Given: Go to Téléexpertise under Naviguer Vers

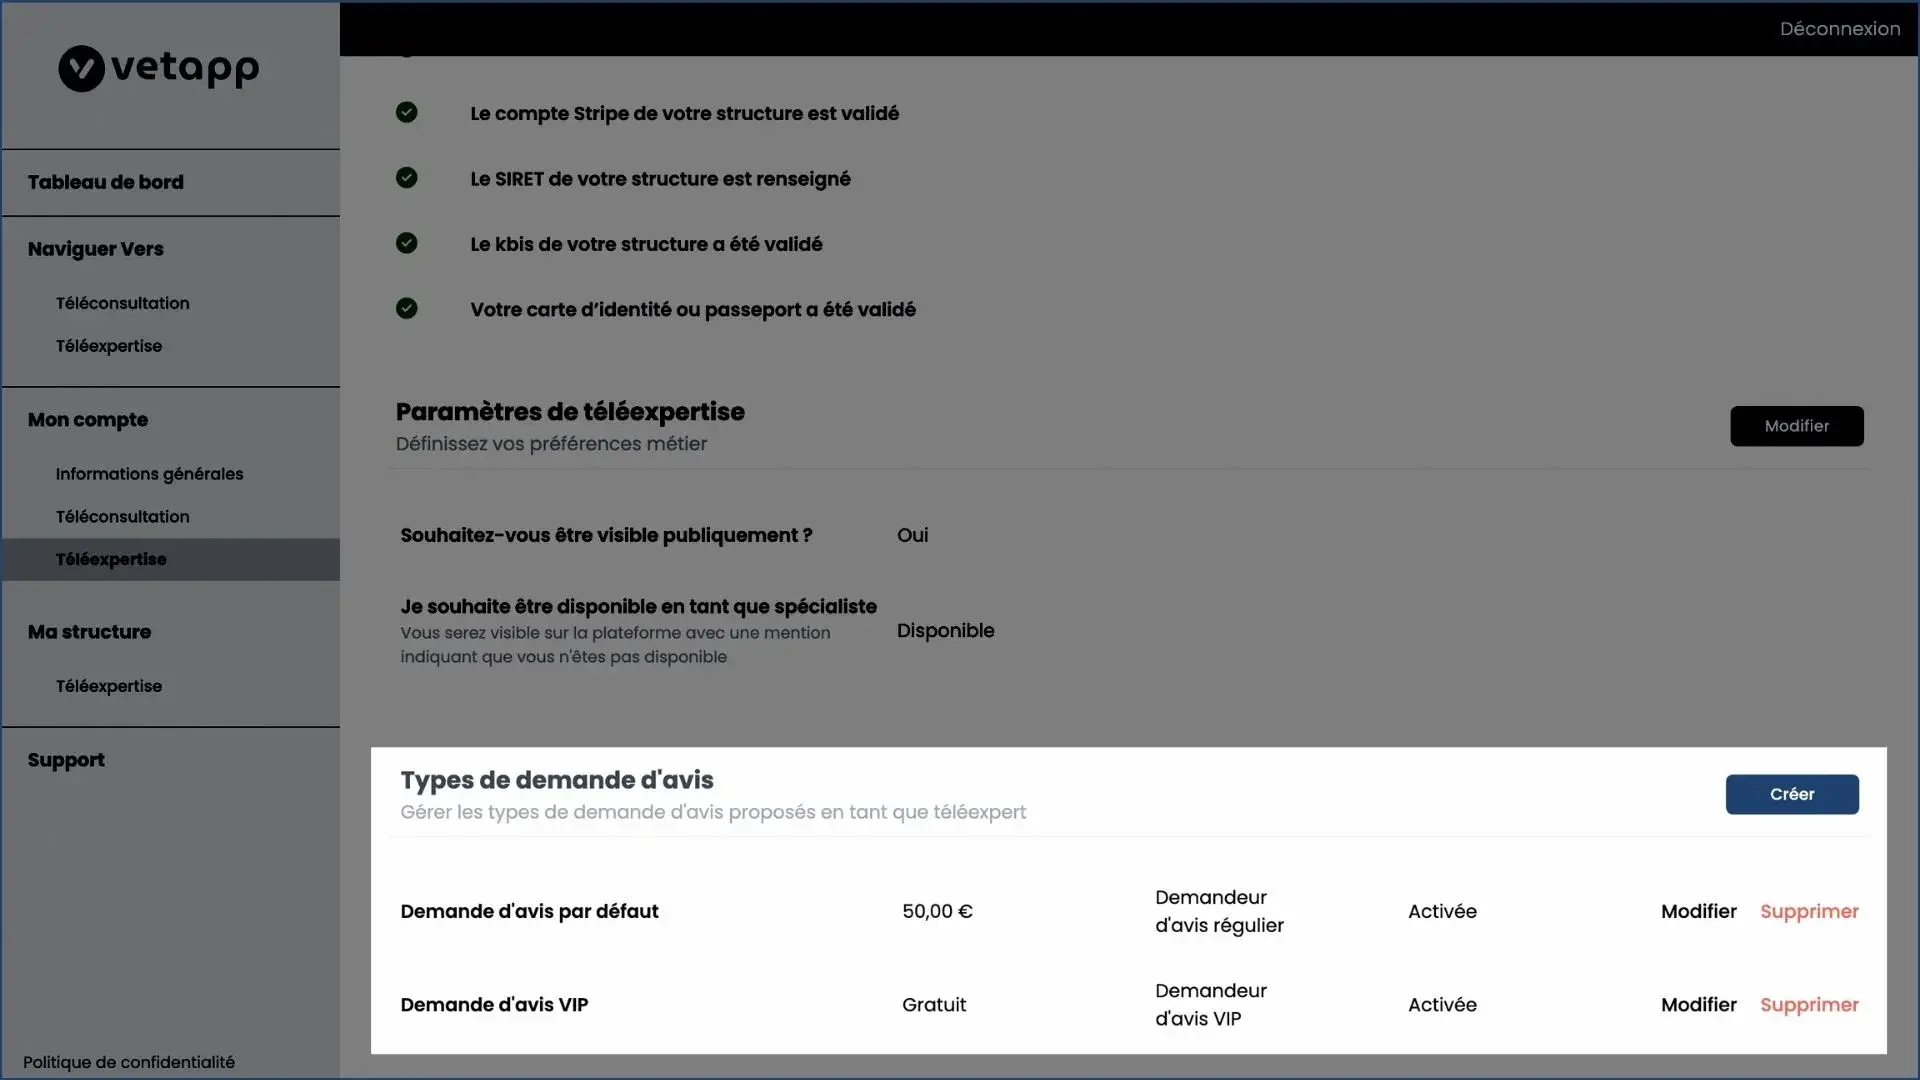Looking at the screenshot, I should (x=108, y=346).
